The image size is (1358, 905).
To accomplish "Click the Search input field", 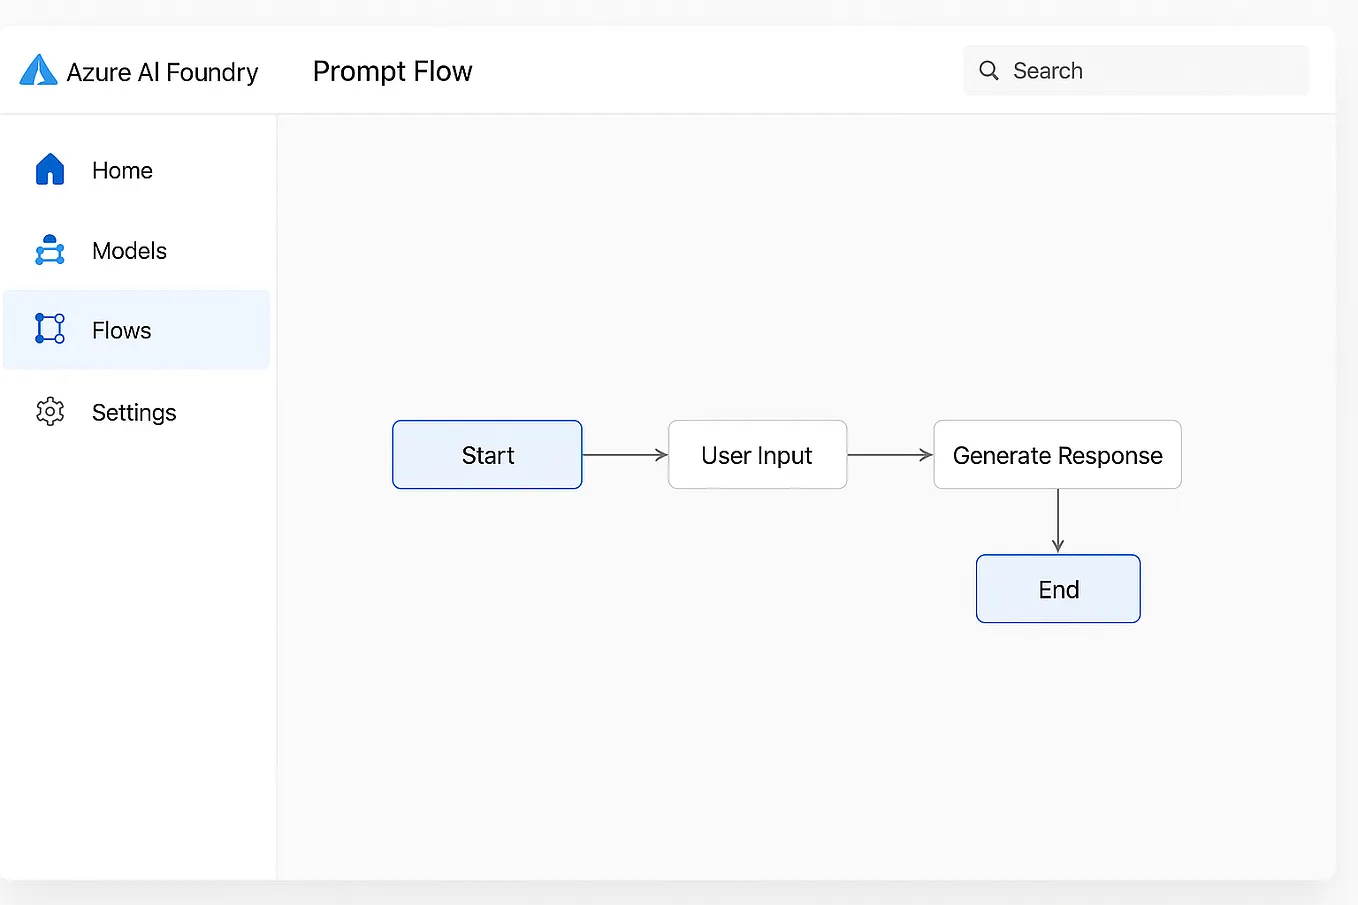I will point(1135,70).
